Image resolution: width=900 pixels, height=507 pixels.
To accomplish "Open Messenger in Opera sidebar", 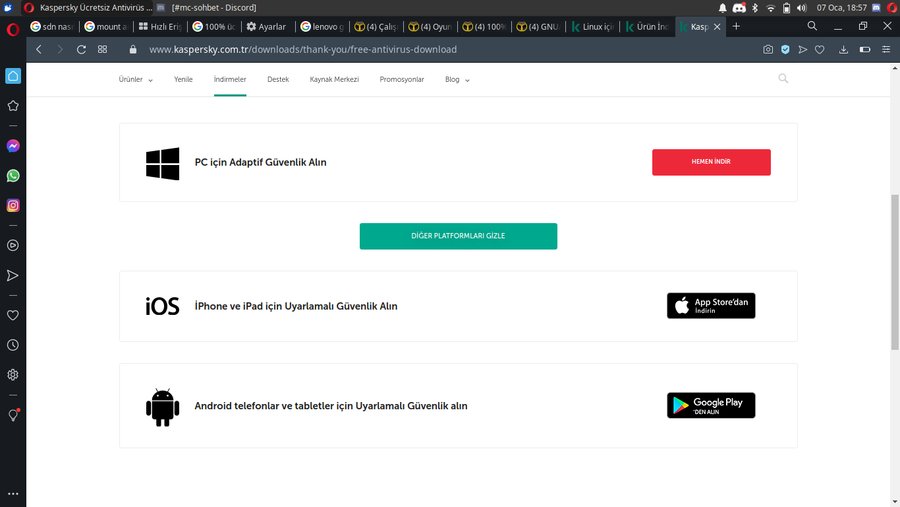I will pos(13,146).
